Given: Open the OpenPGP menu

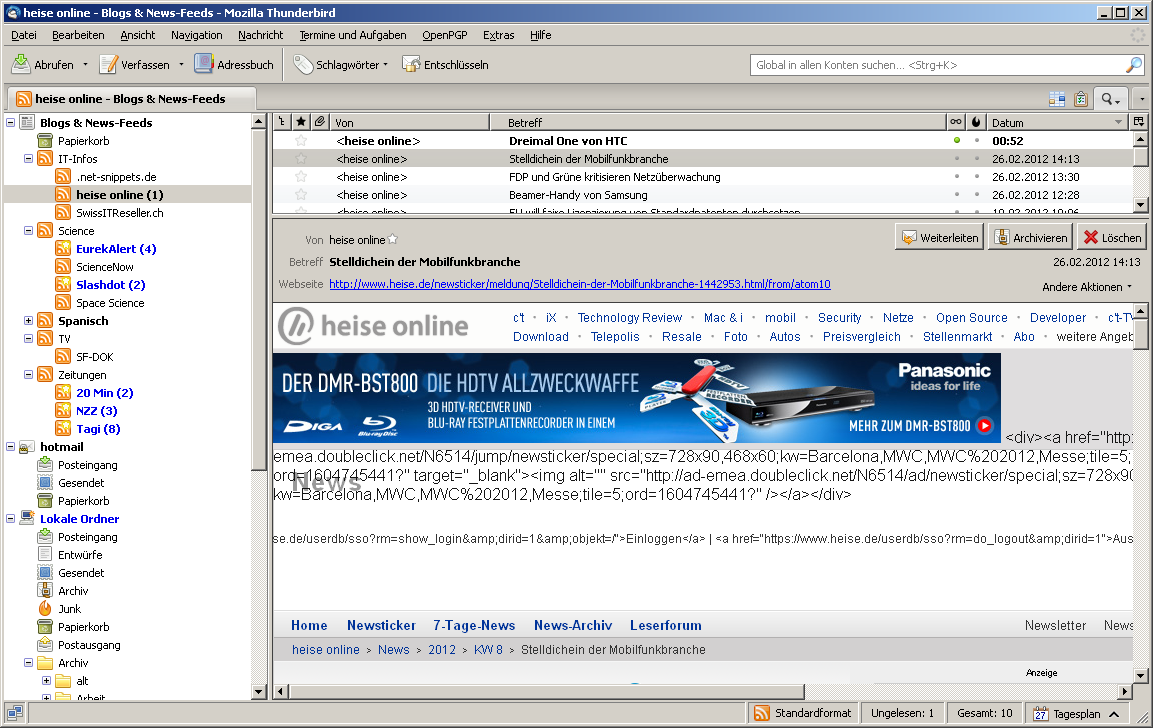Looking at the screenshot, I should (x=444, y=35).
